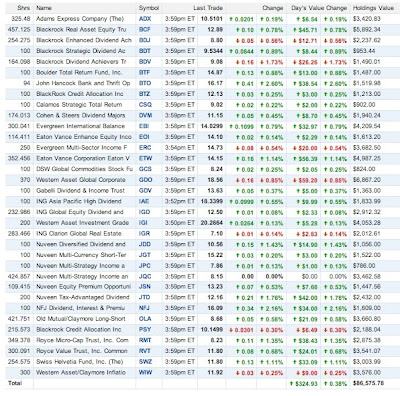Select total holdings value $86,575.78
Image resolution: width=400 pixels, height=396 pixels.
coord(368,383)
